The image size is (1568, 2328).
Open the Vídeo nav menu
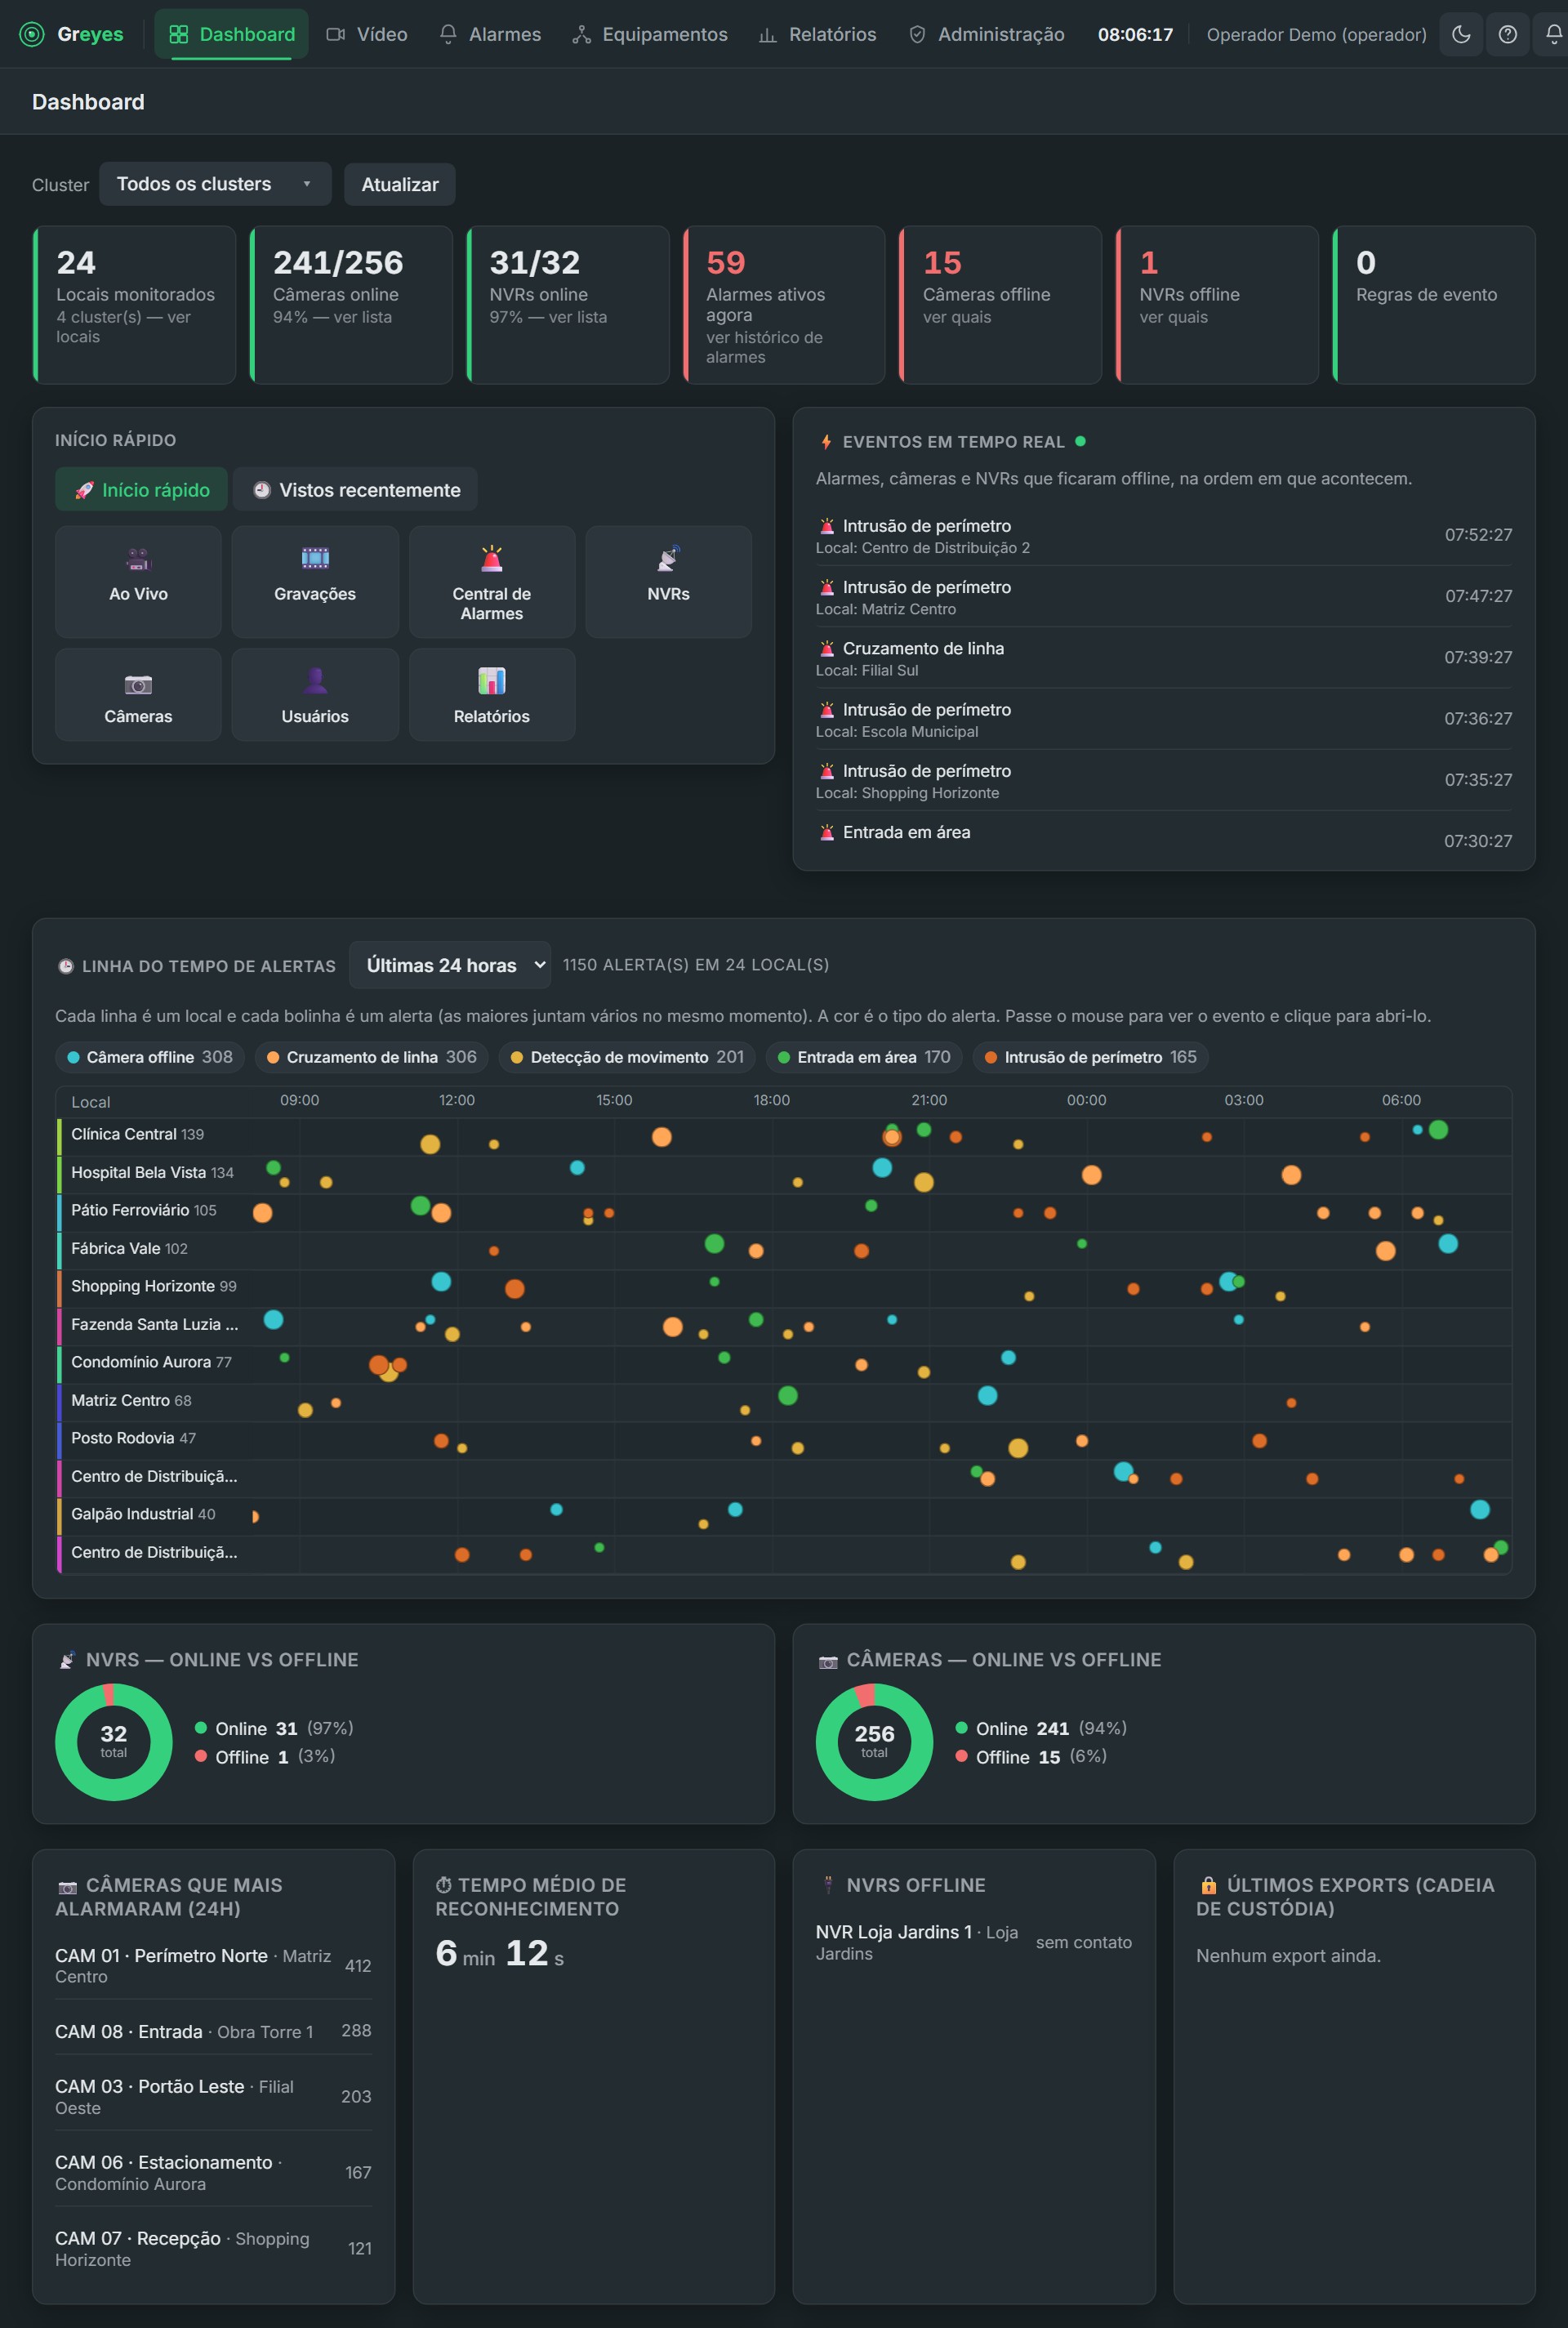(367, 34)
